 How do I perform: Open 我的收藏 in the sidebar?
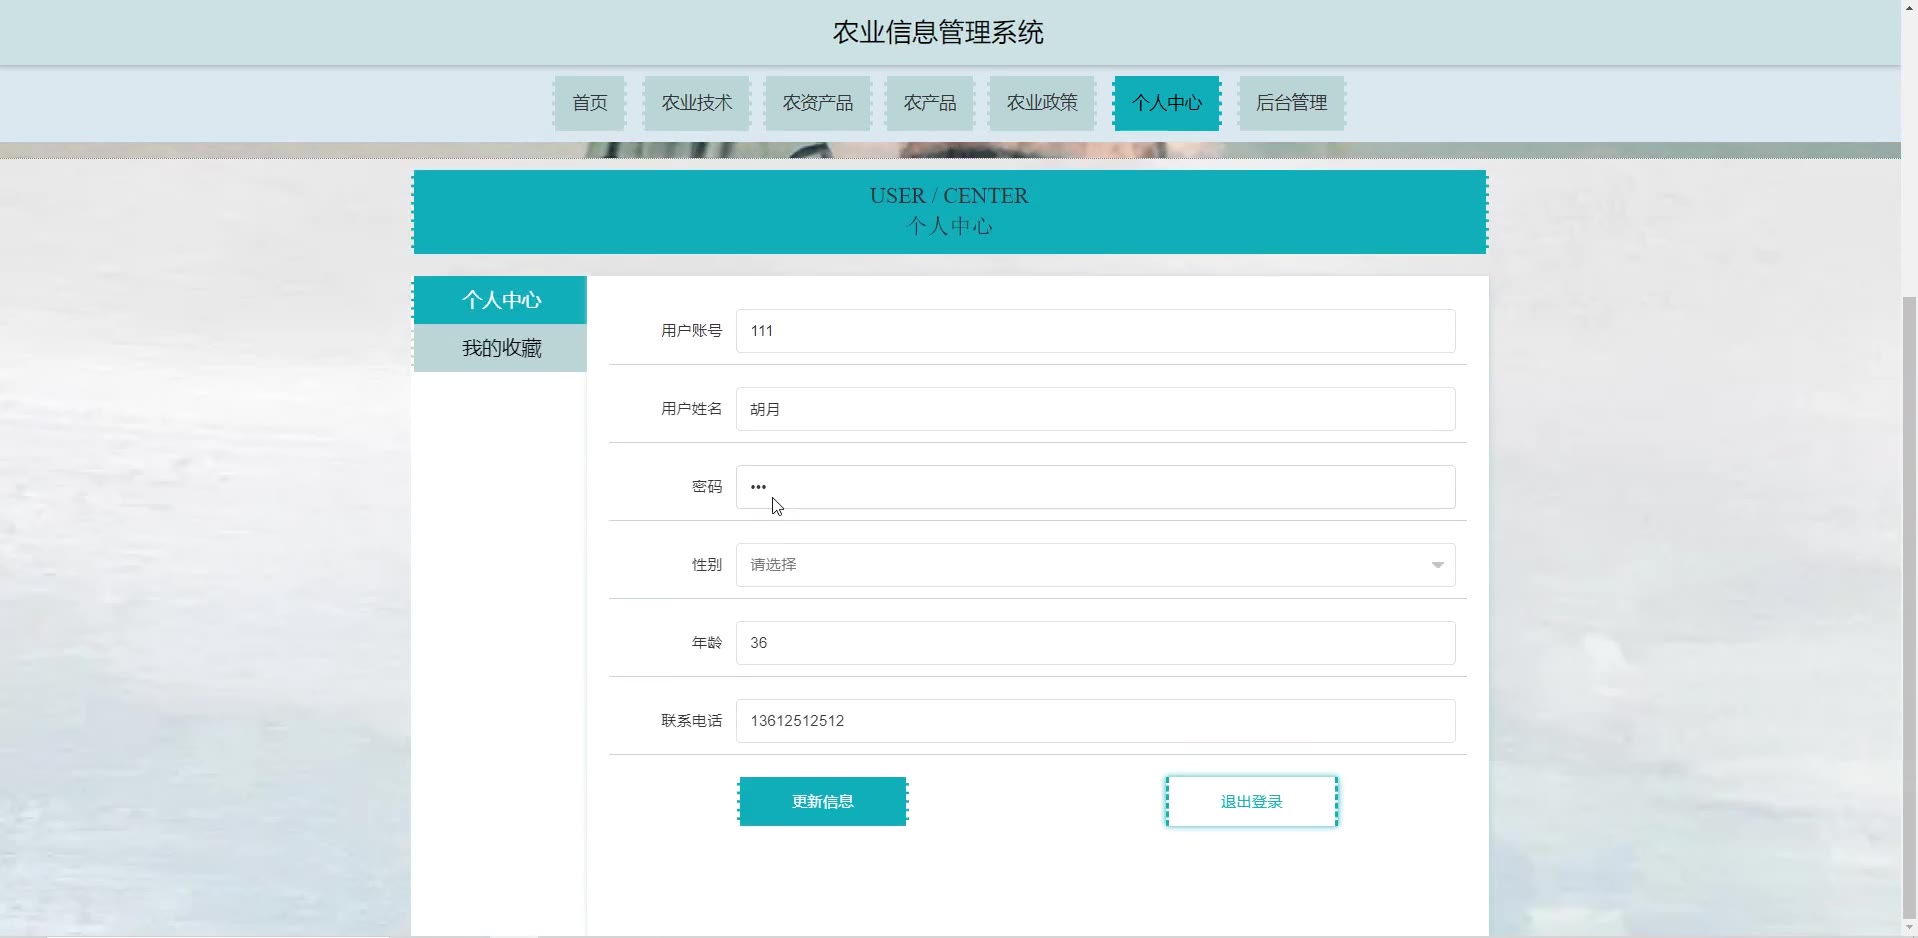501,348
